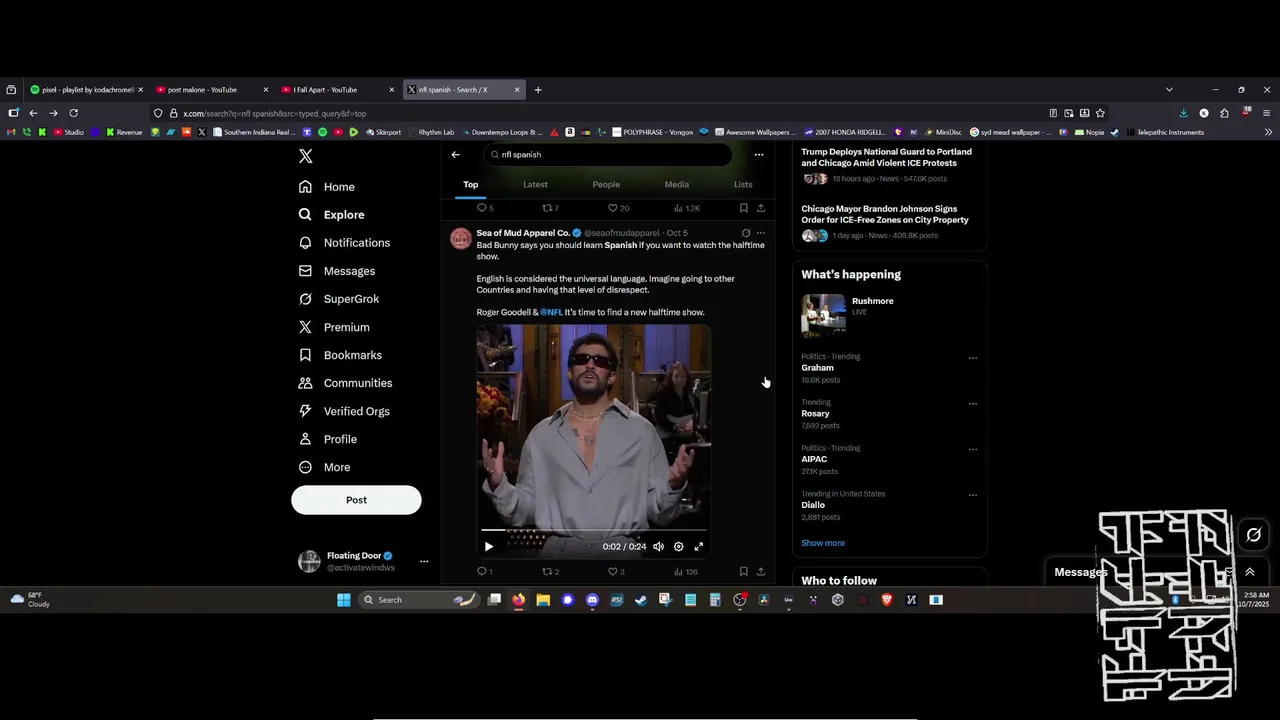Click Windows Start button
Viewport: 1280px width, 720px height.
click(344, 600)
